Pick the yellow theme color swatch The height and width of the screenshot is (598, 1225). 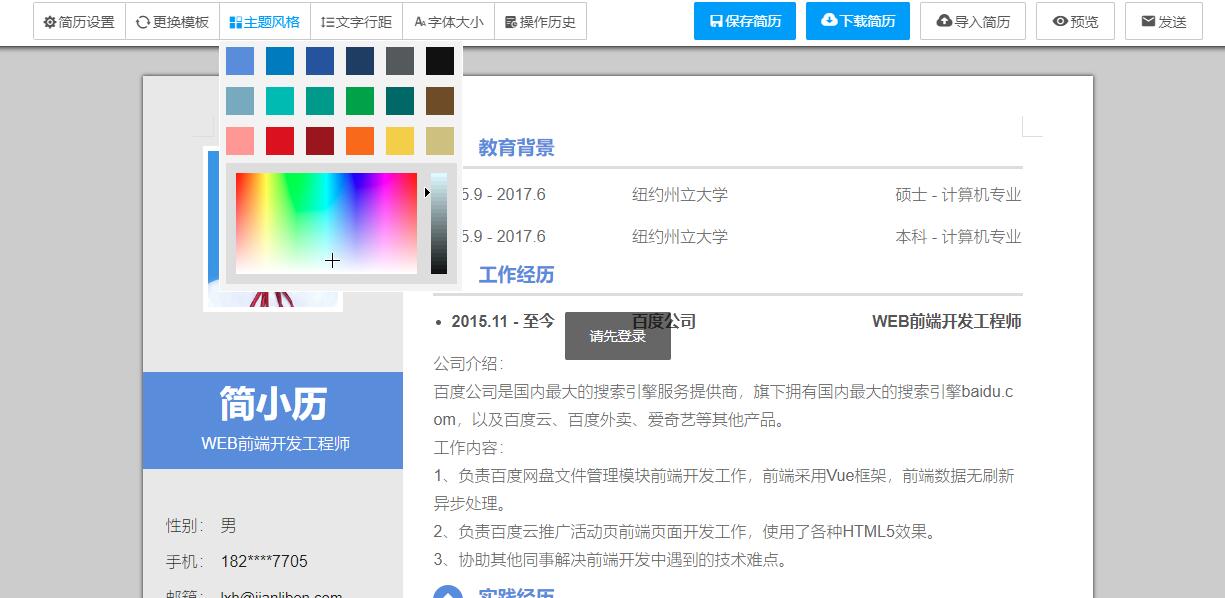[400, 140]
